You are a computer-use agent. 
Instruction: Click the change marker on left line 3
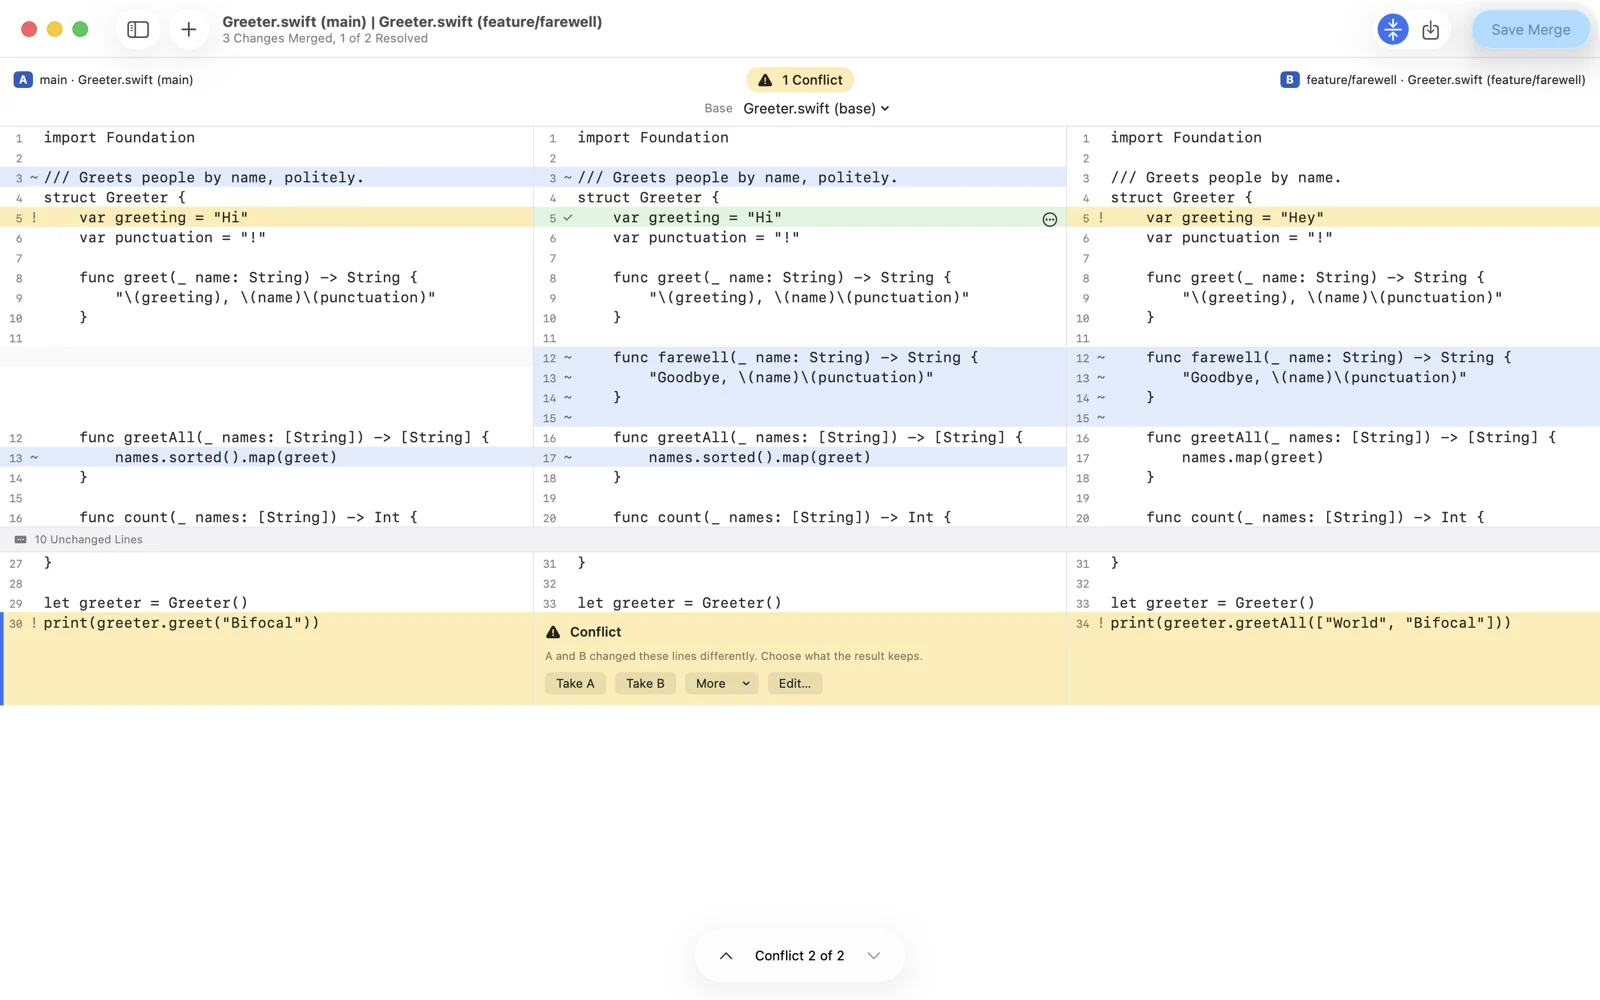point(34,178)
